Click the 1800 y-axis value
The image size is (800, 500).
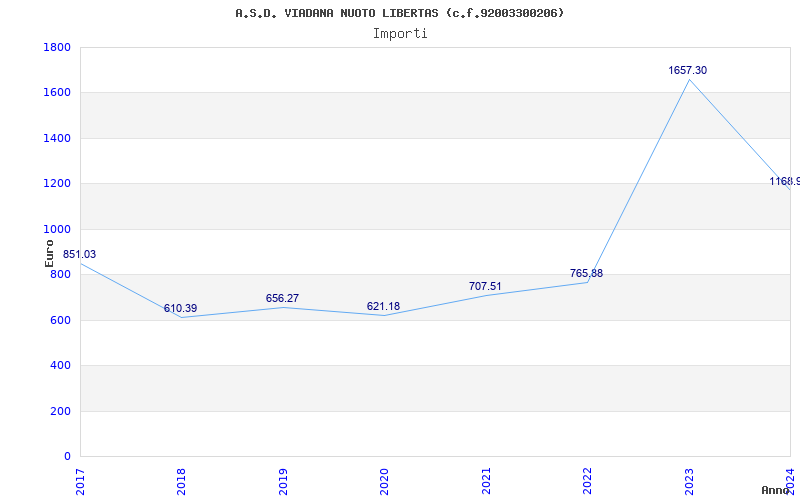click(57, 47)
